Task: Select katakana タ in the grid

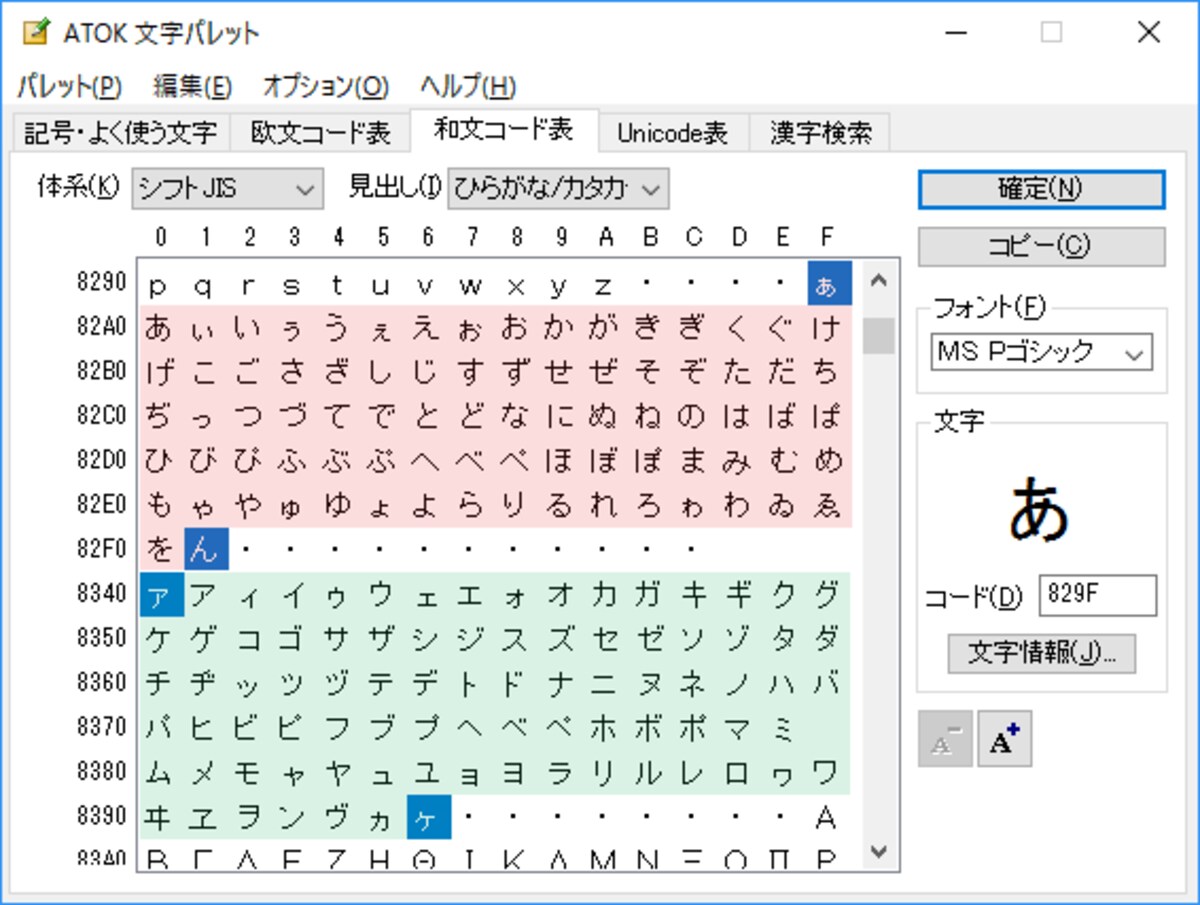Action: (x=784, y=639)
